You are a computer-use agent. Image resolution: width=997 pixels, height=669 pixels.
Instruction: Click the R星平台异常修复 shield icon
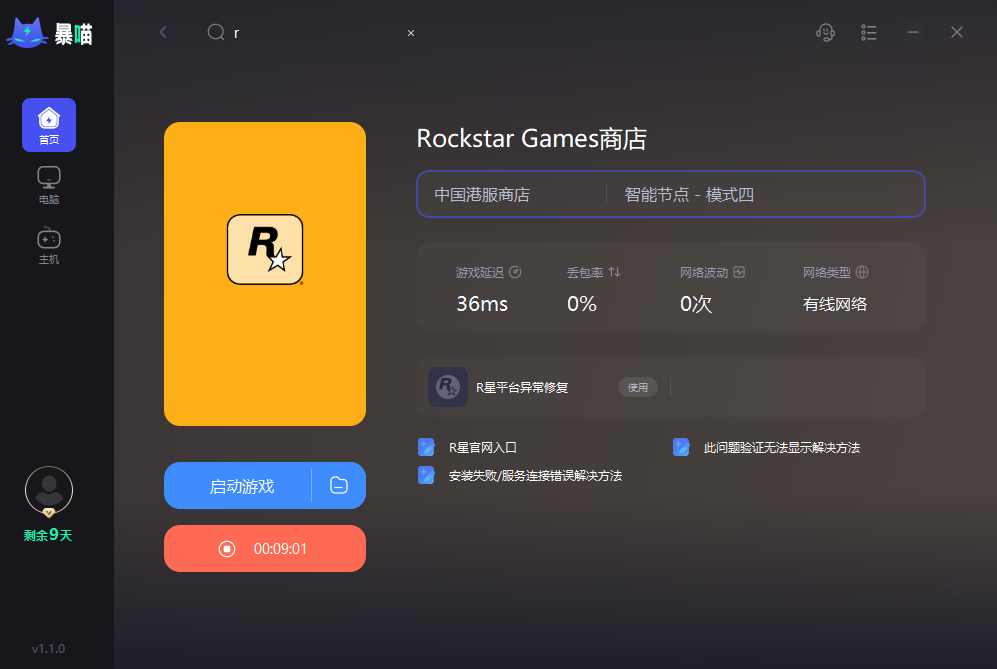click(x=447, y=387)
